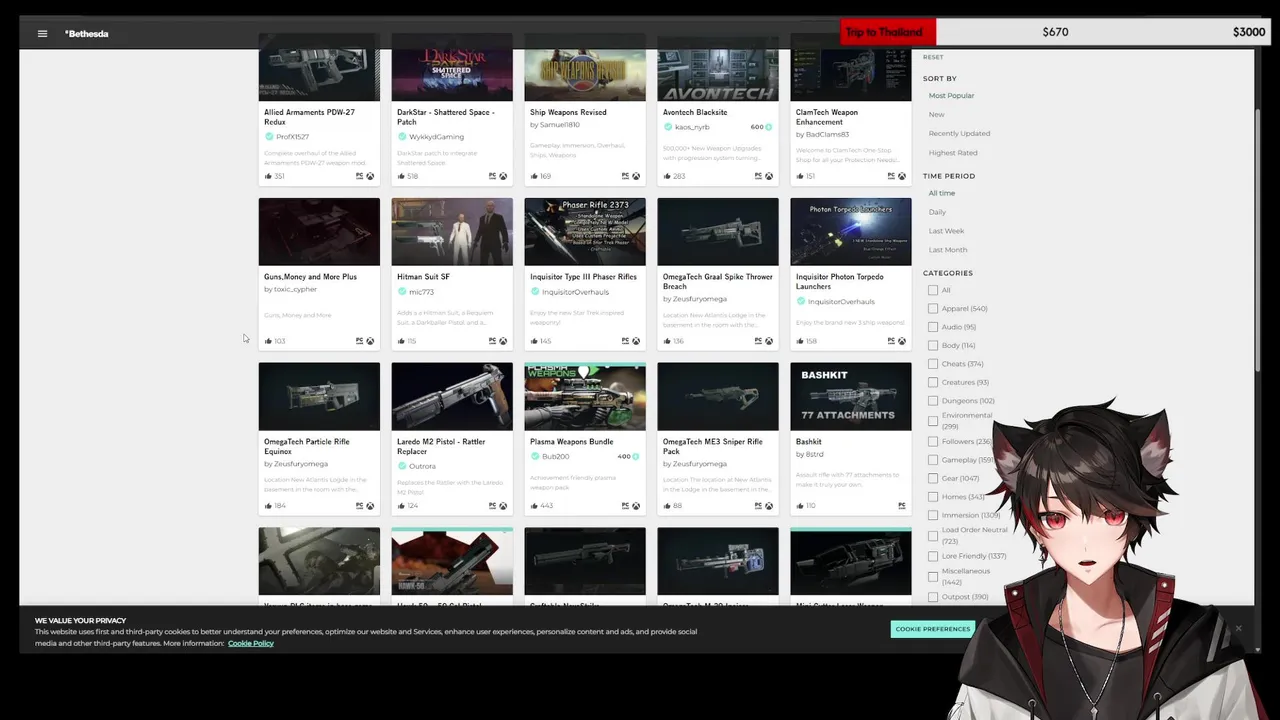Open the InquisitorOverhauls author link on the Phaser Rifles card
Viewport: 1280px width, 720px height.
(x=575, y=292)
